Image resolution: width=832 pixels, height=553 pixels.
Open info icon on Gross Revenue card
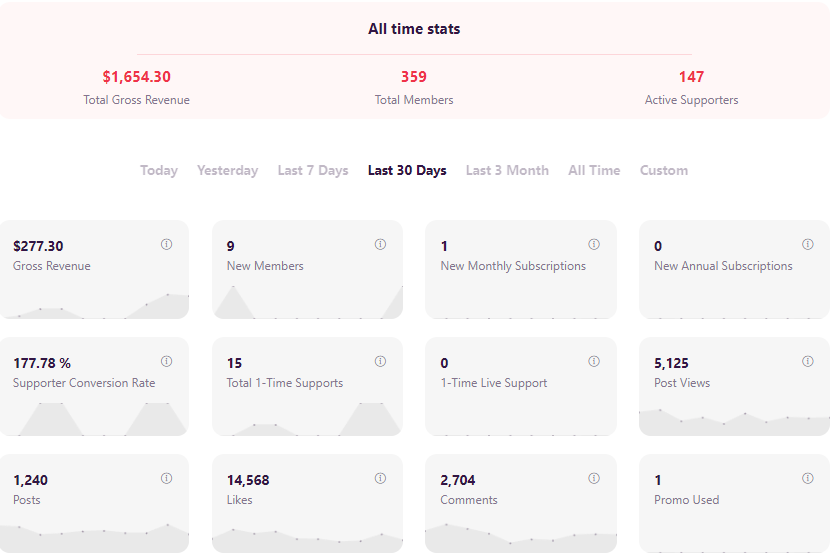(167, 244)
